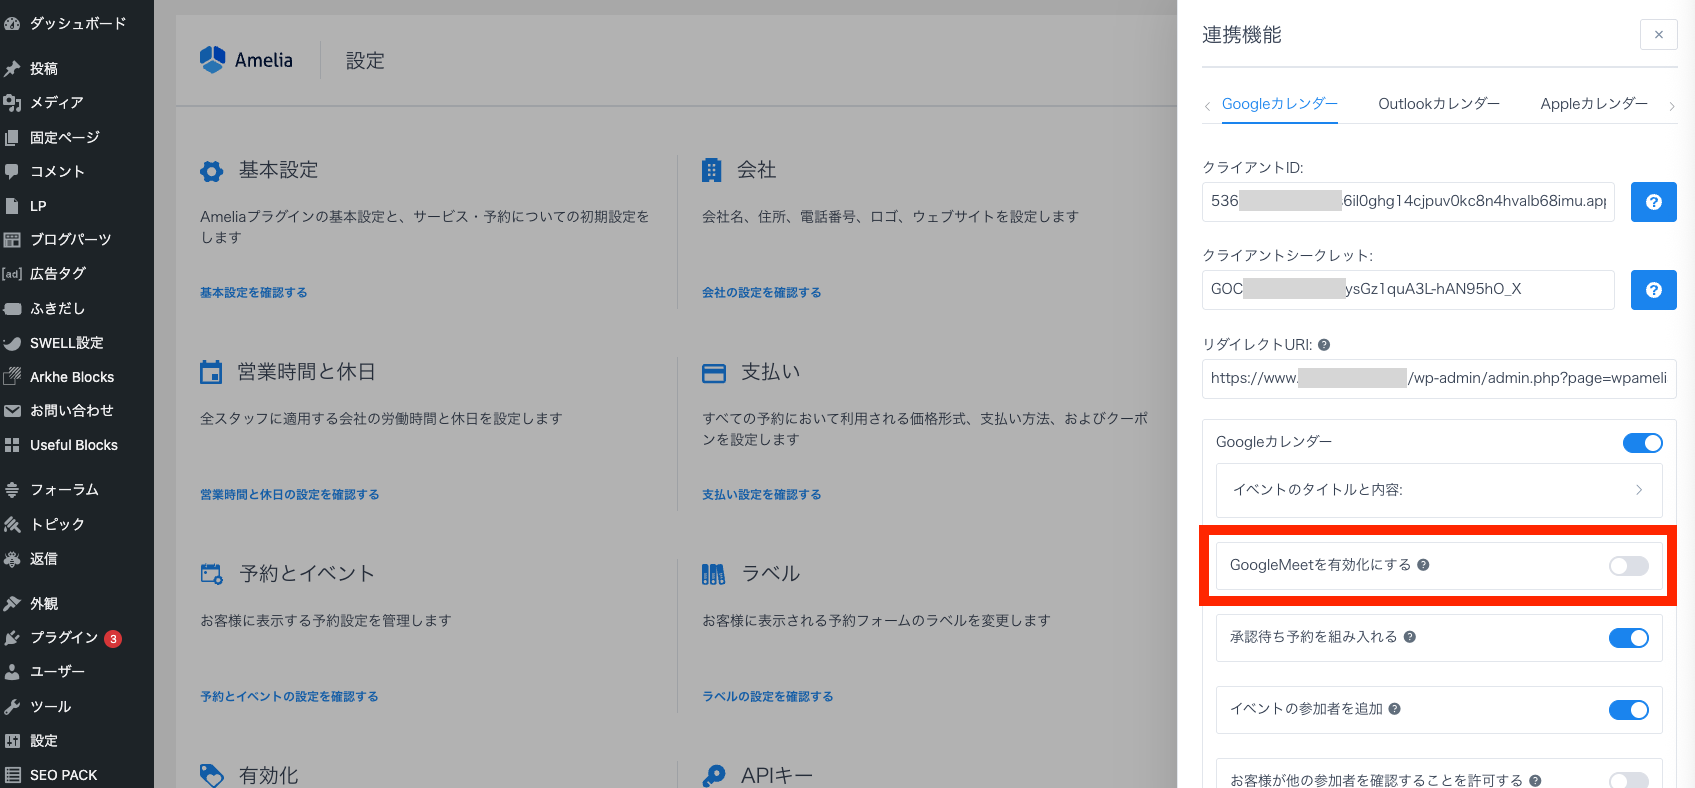Click the redirect URI info tooltip icon
This screenshot has height=788, width=1695.
pos(1324,345)
